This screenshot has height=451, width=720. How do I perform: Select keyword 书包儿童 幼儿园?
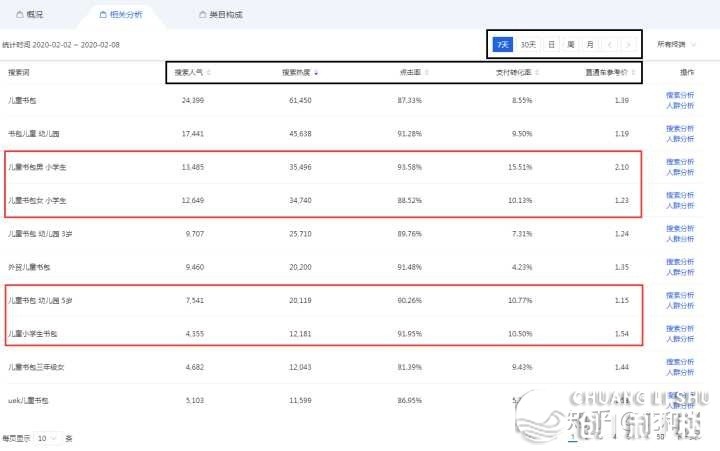tap(34, 134)
